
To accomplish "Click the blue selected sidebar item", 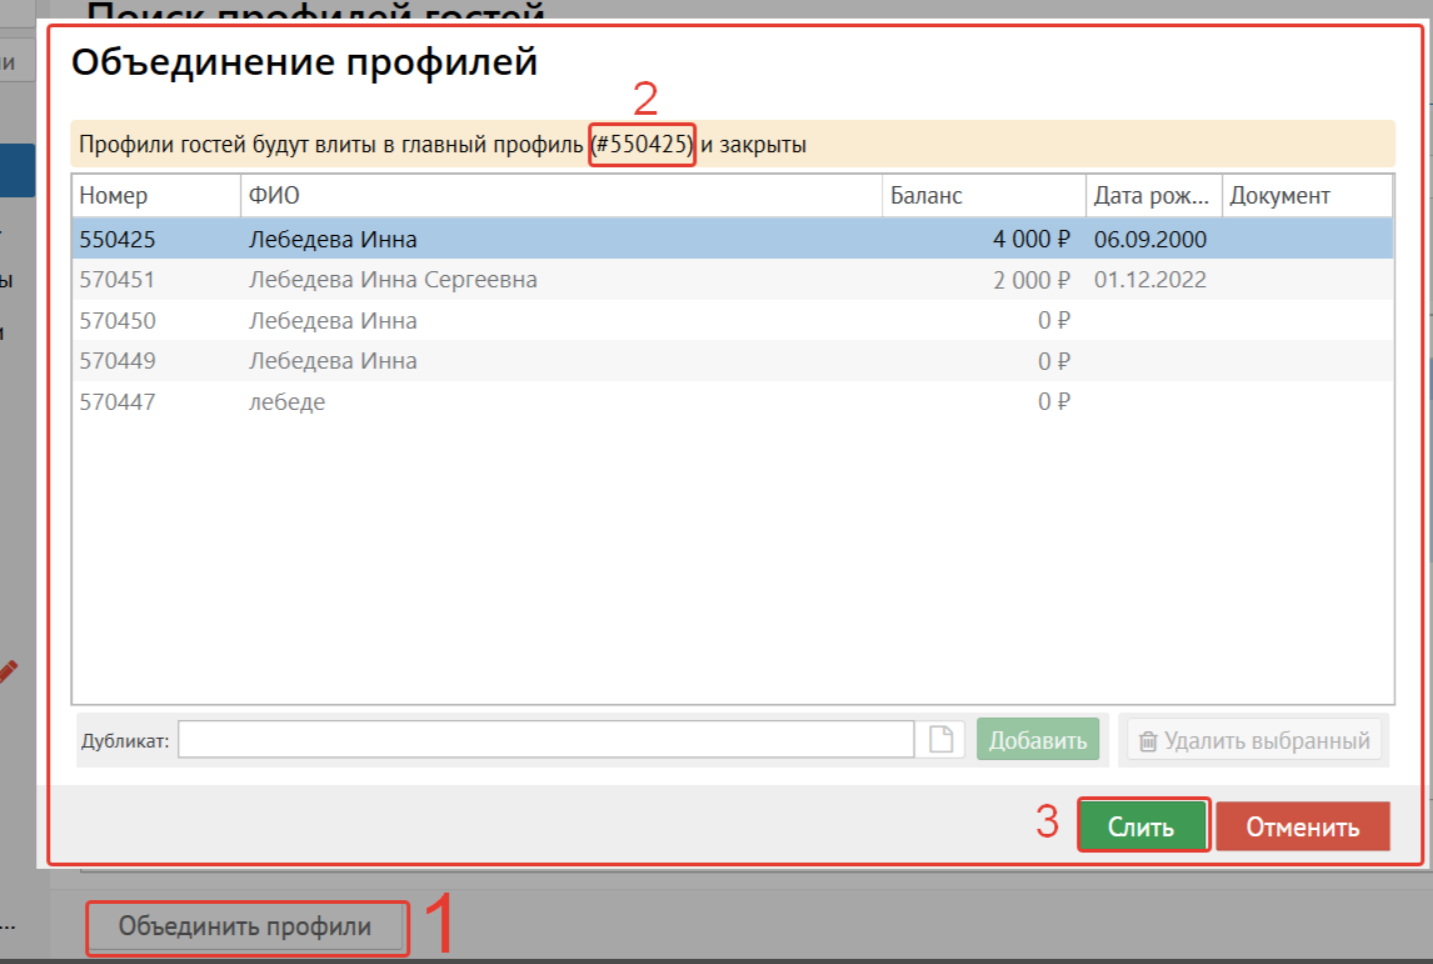I will pyautogui.click(x=18, y=170).
